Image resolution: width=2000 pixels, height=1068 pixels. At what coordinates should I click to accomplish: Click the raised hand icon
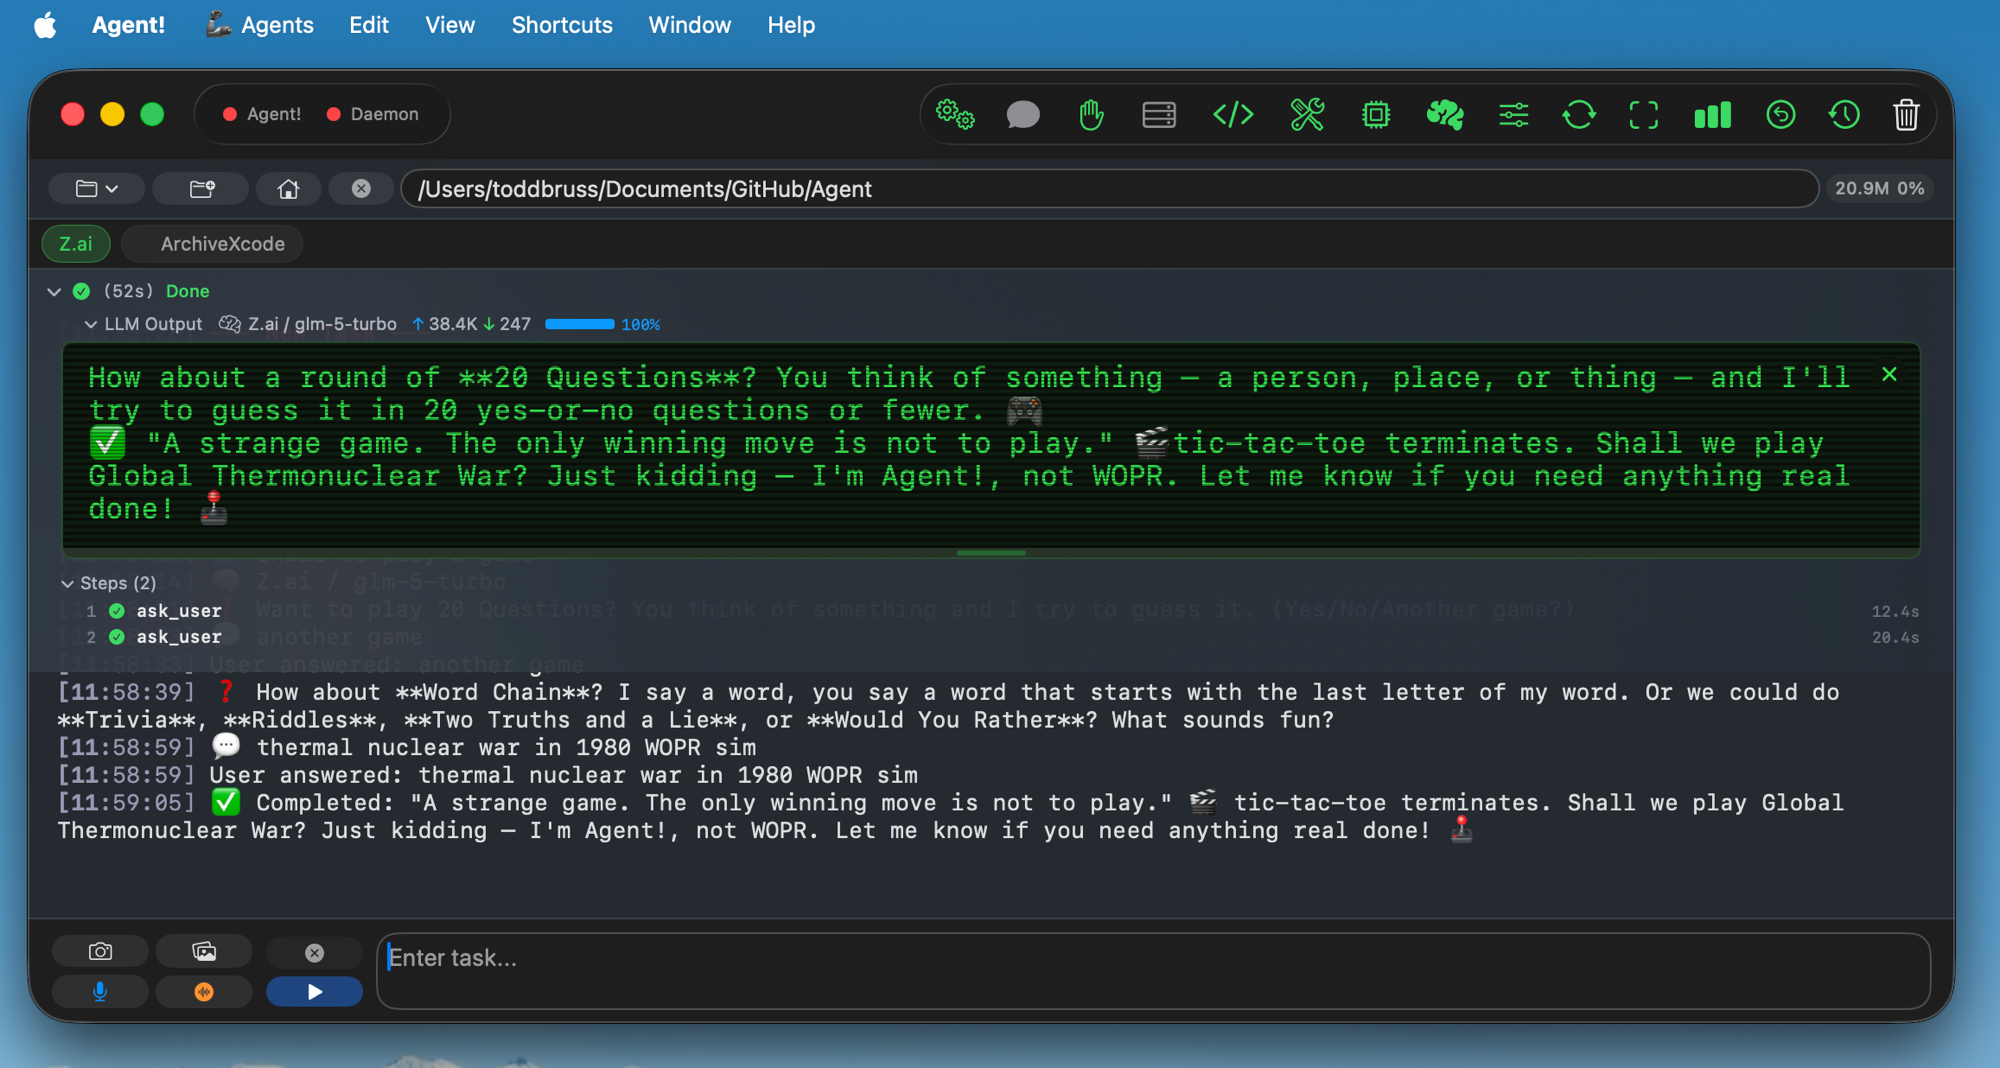[x=1091, y=115]
